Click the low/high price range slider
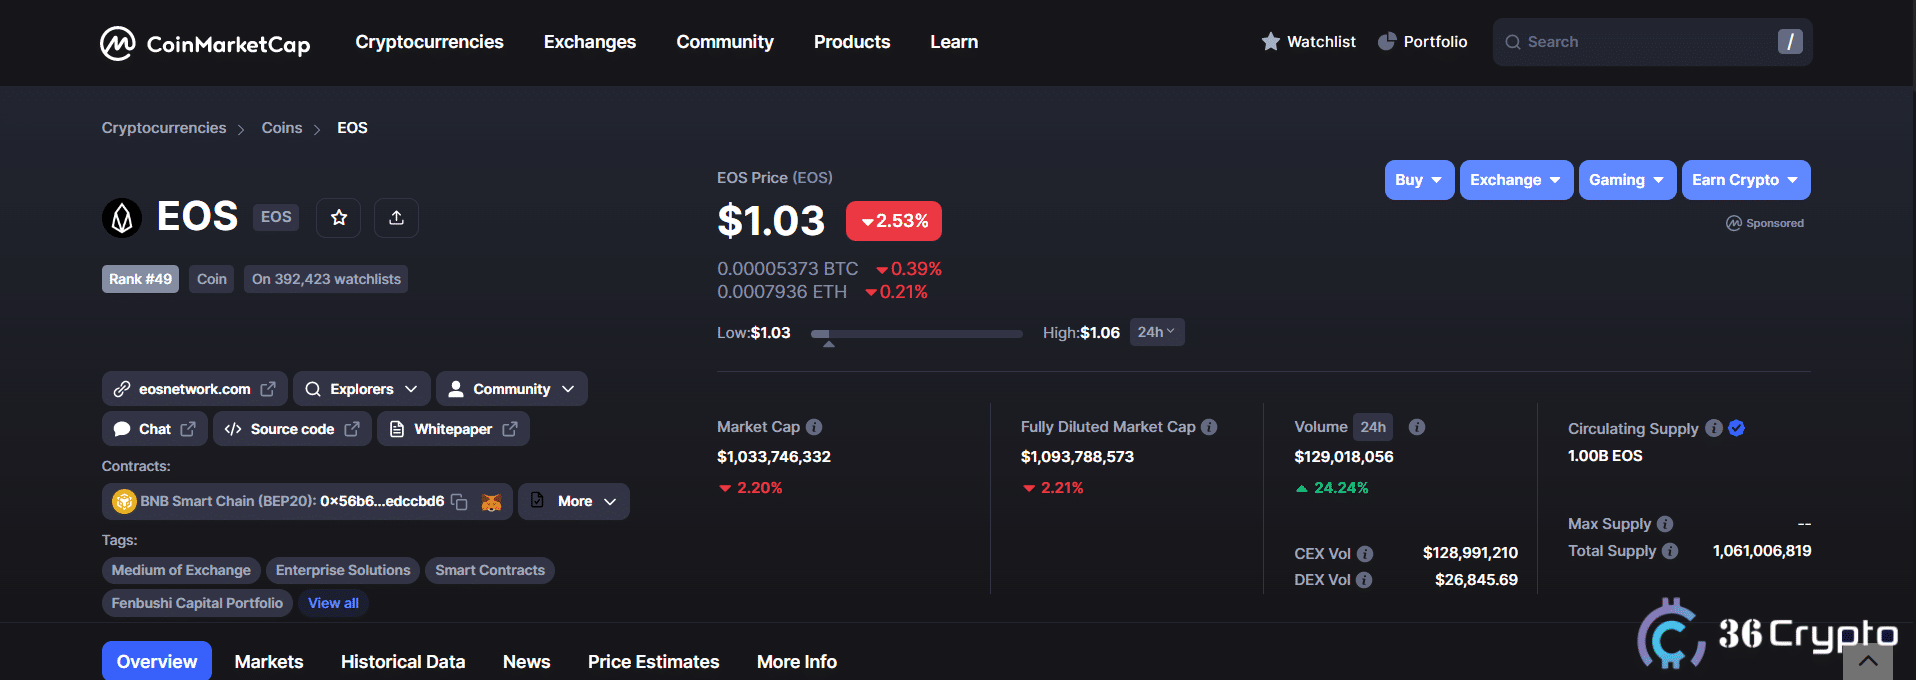Viewport: 1916px width, 680px height. click(916, 334)
